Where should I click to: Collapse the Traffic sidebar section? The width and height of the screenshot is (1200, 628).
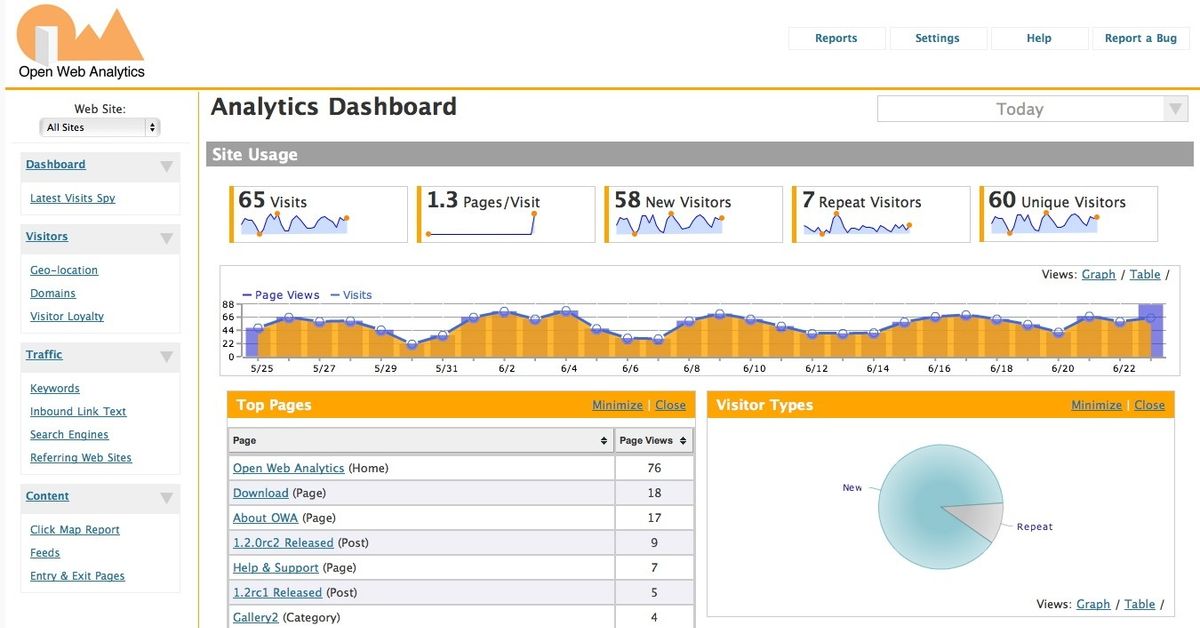166,356
